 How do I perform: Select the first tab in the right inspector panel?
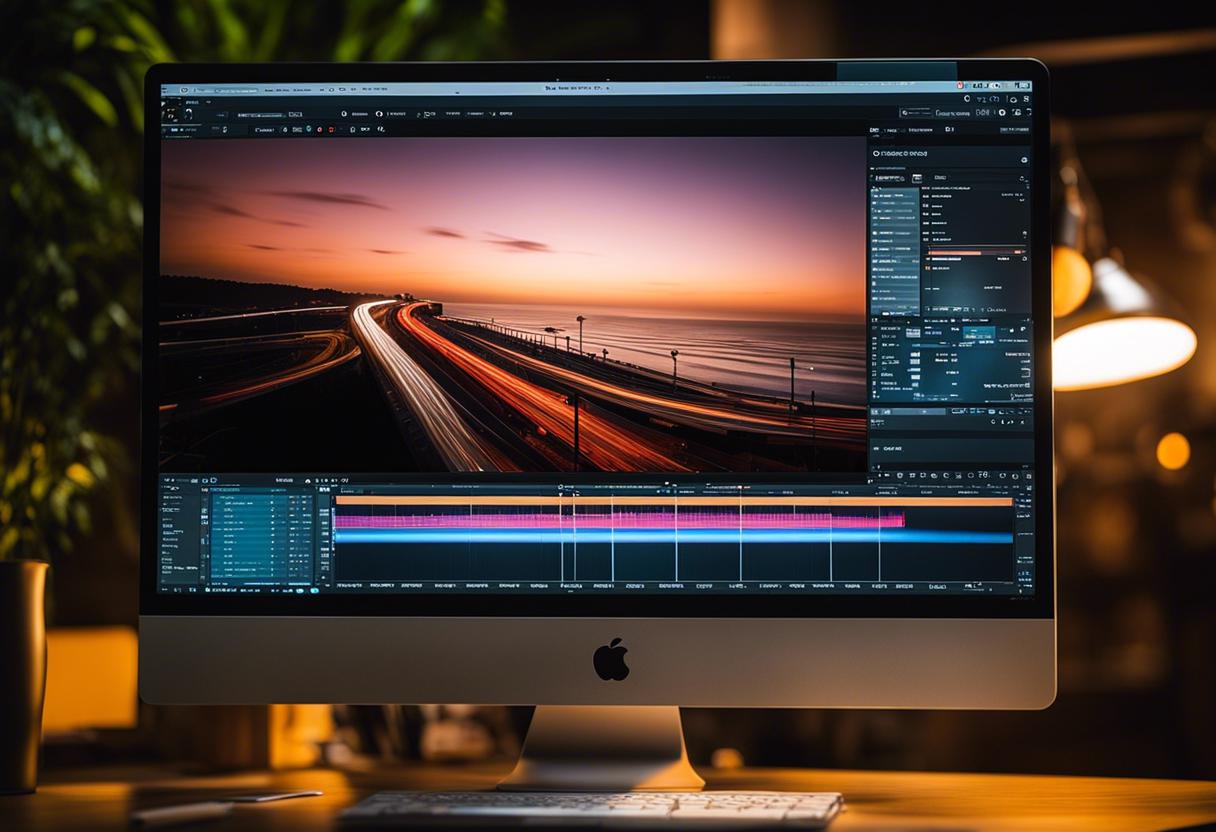coord(875,130)
